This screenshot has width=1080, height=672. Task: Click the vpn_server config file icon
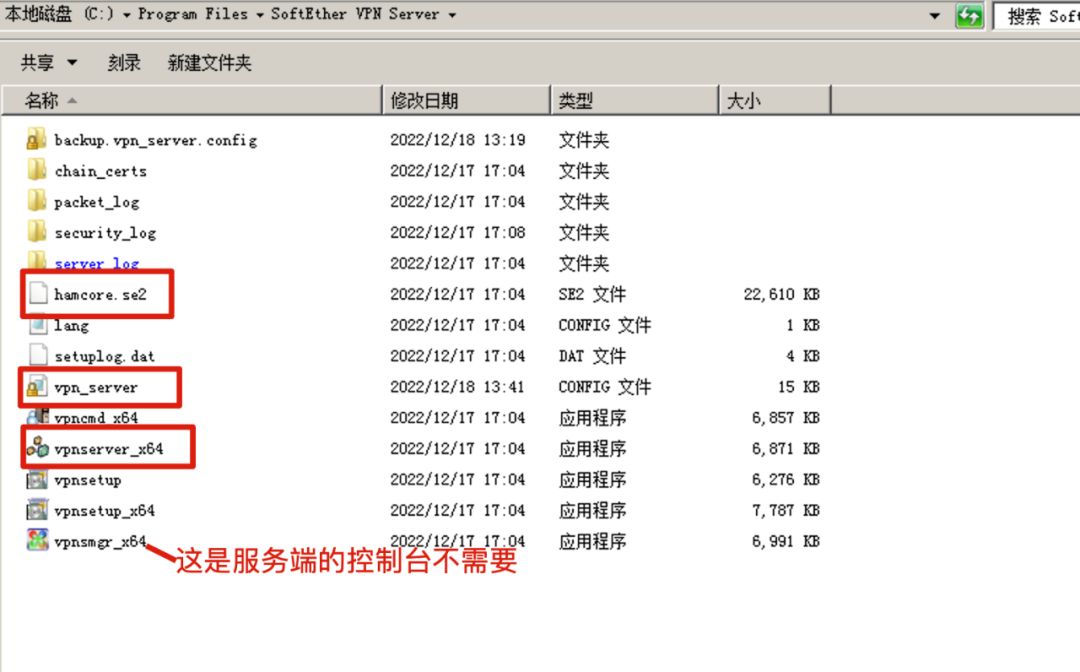click(x=37, y=387)
